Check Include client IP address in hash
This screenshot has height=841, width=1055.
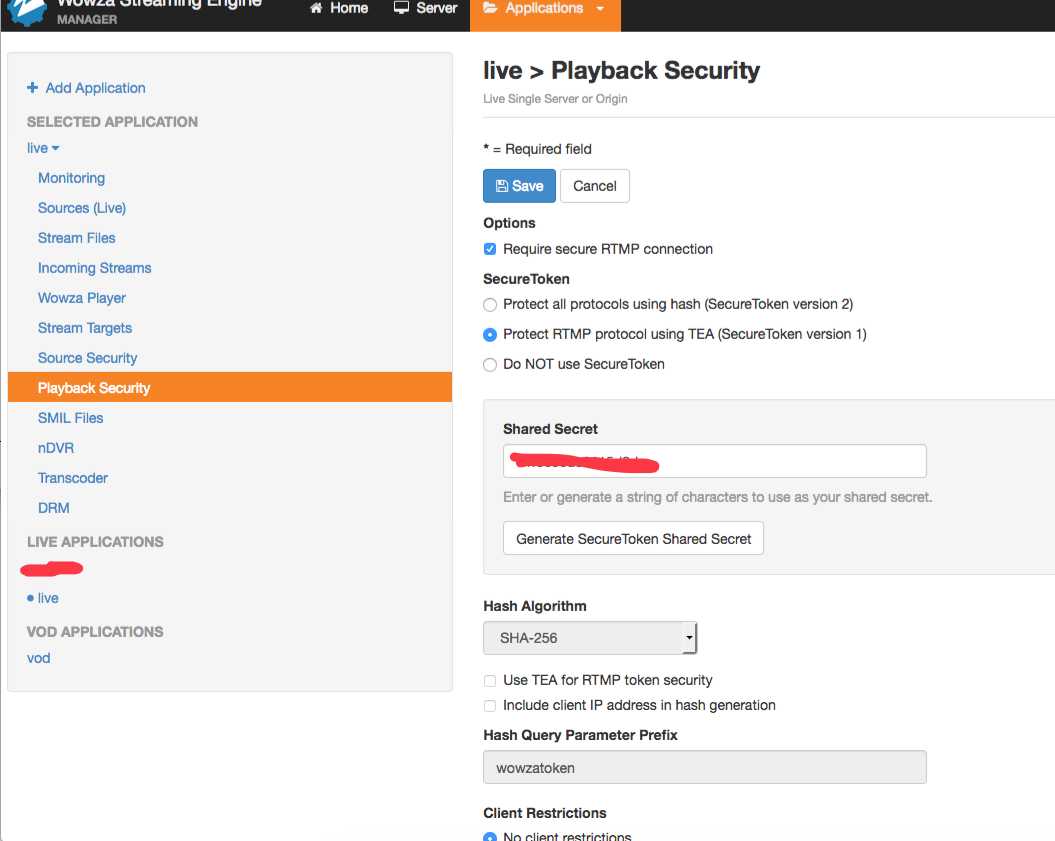point(490,706)
